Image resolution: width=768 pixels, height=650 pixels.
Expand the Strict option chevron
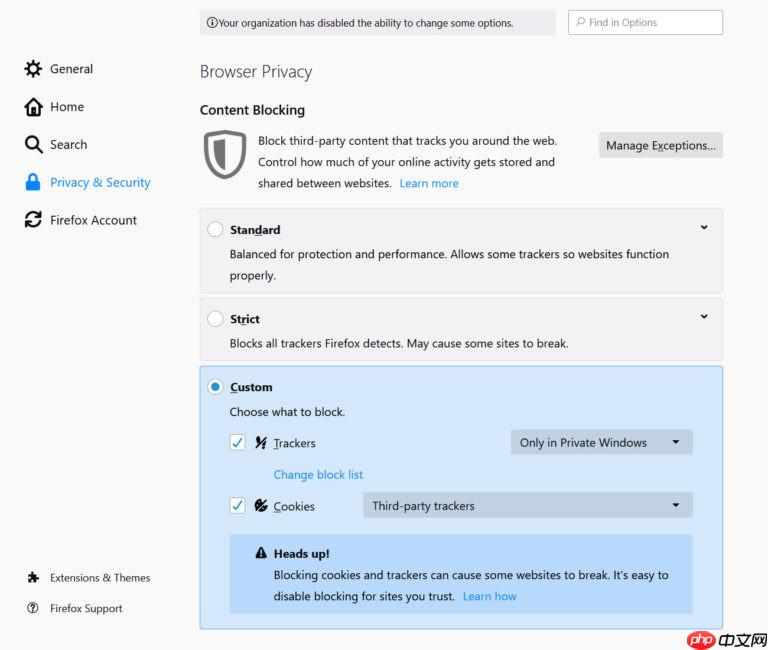[x=704, y=316]
